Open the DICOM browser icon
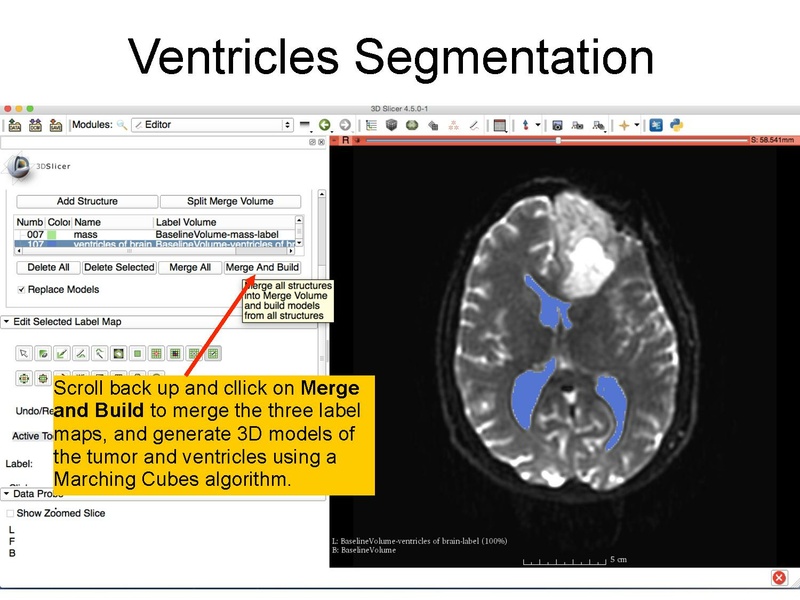800x600 pixels. (x=33, y=125)
